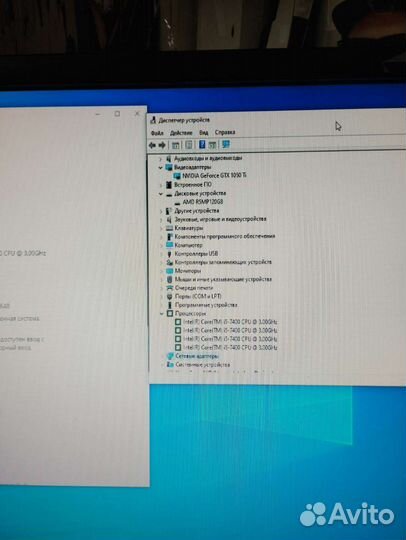Screen dimensions: 406x540
Task: Click the Forward arrow in Device Manager toolbar
Action: point(162,145)
